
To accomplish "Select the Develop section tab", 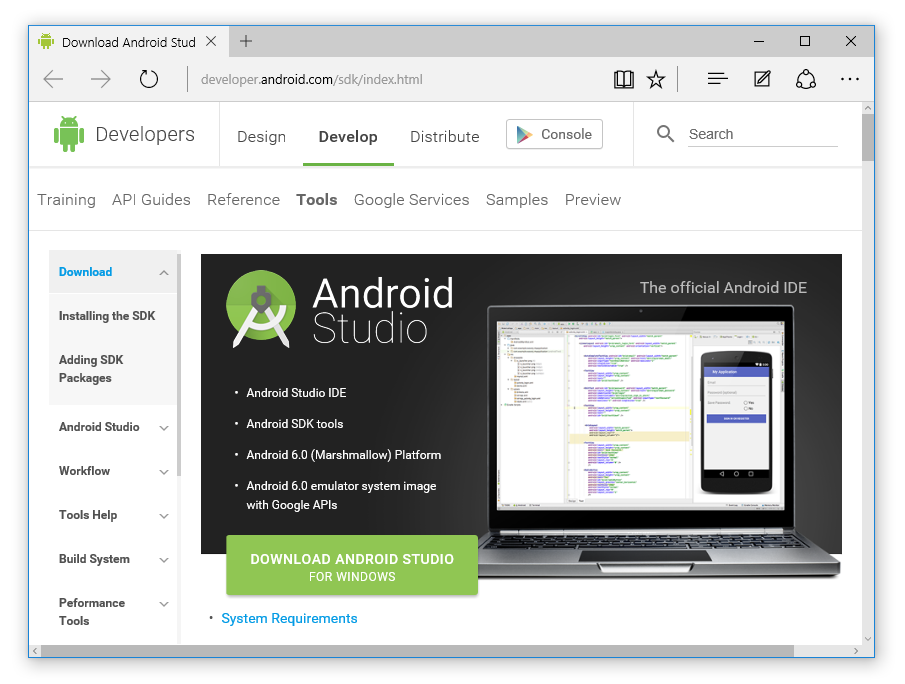I will pos(348,137).
